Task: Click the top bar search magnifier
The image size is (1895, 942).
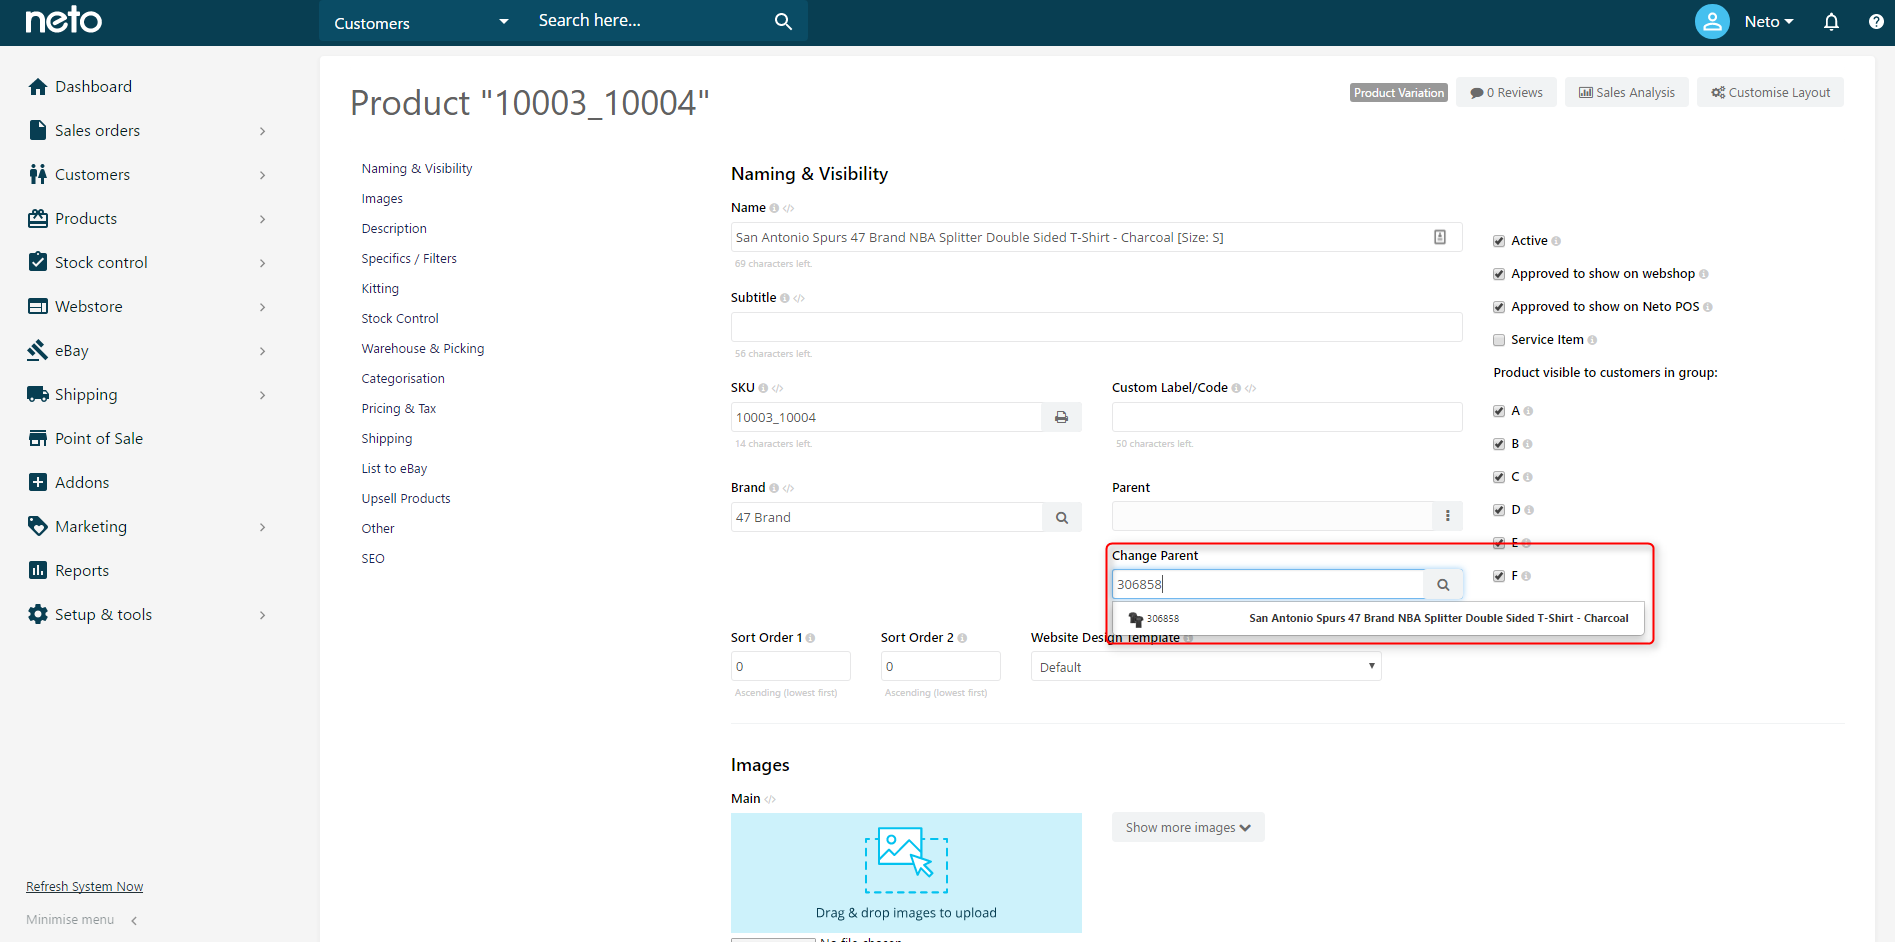Action: pos(783,21)
